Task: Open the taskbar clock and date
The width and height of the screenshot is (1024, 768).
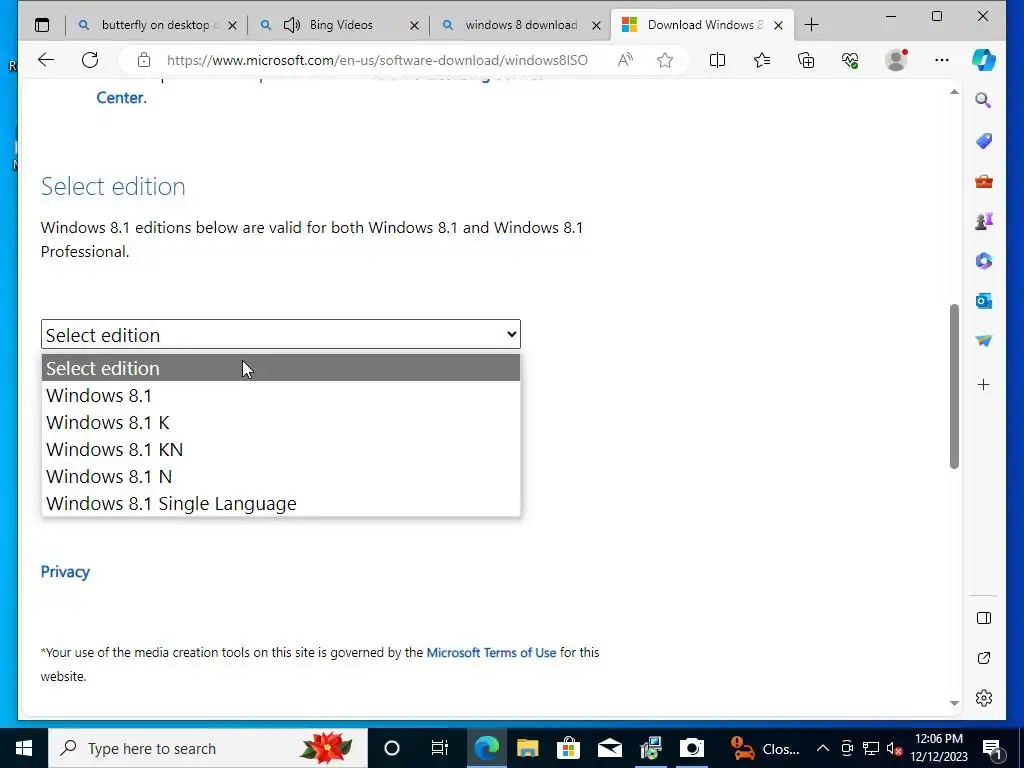Action: pos(939,748)
